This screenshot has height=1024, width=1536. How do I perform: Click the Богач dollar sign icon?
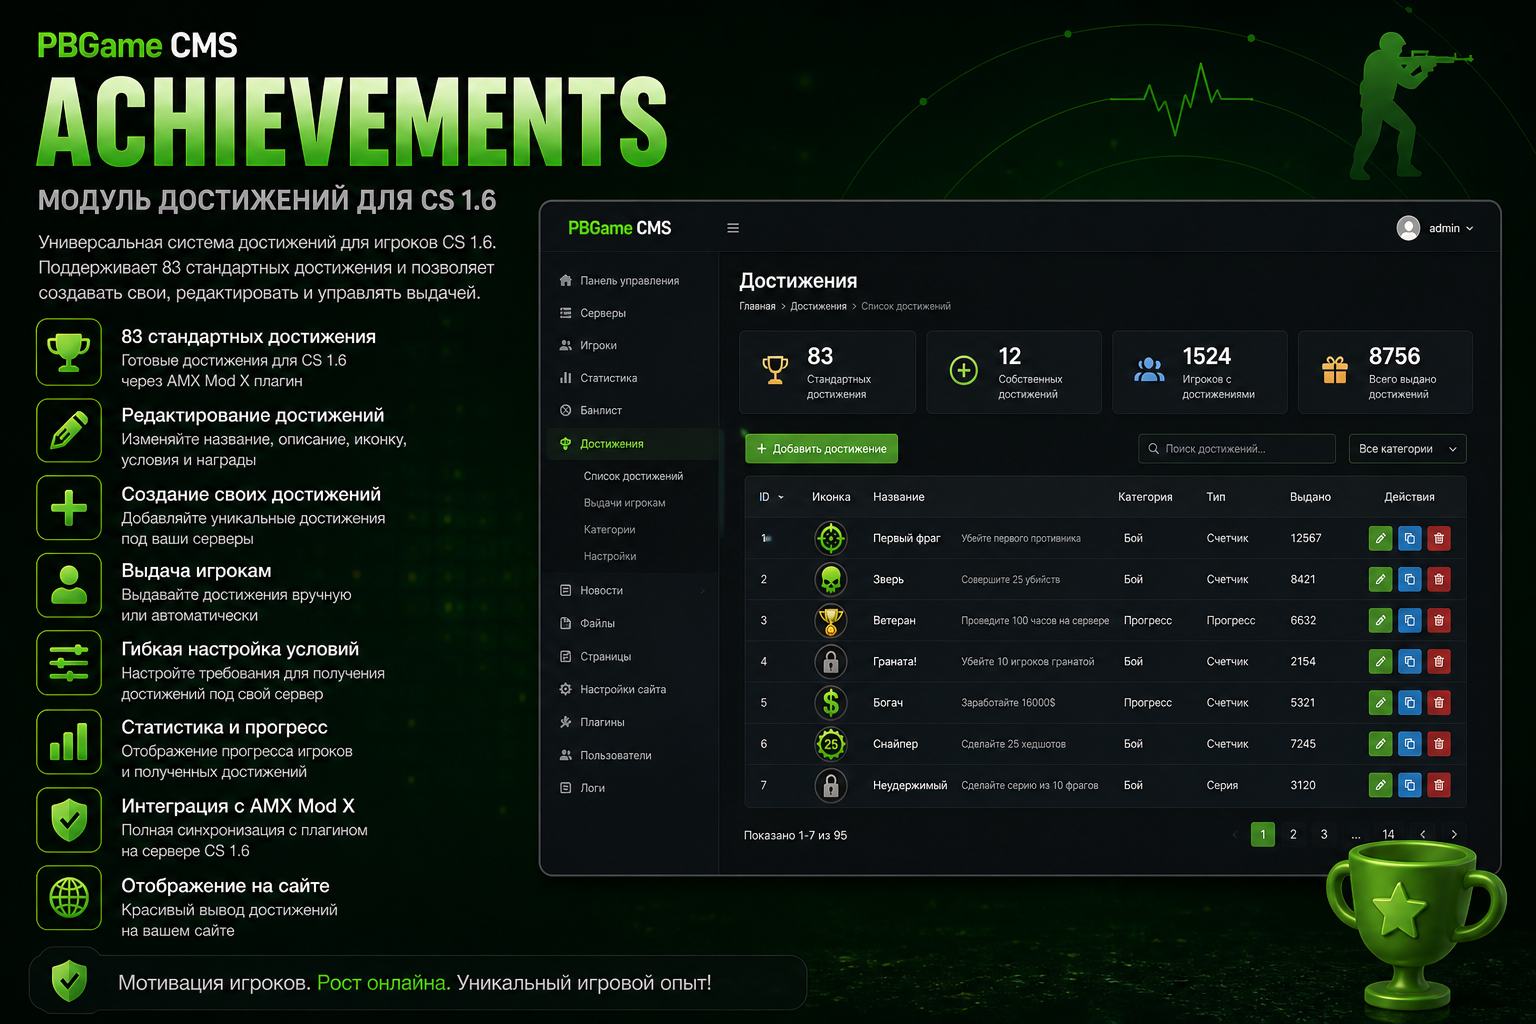(830, 703)
